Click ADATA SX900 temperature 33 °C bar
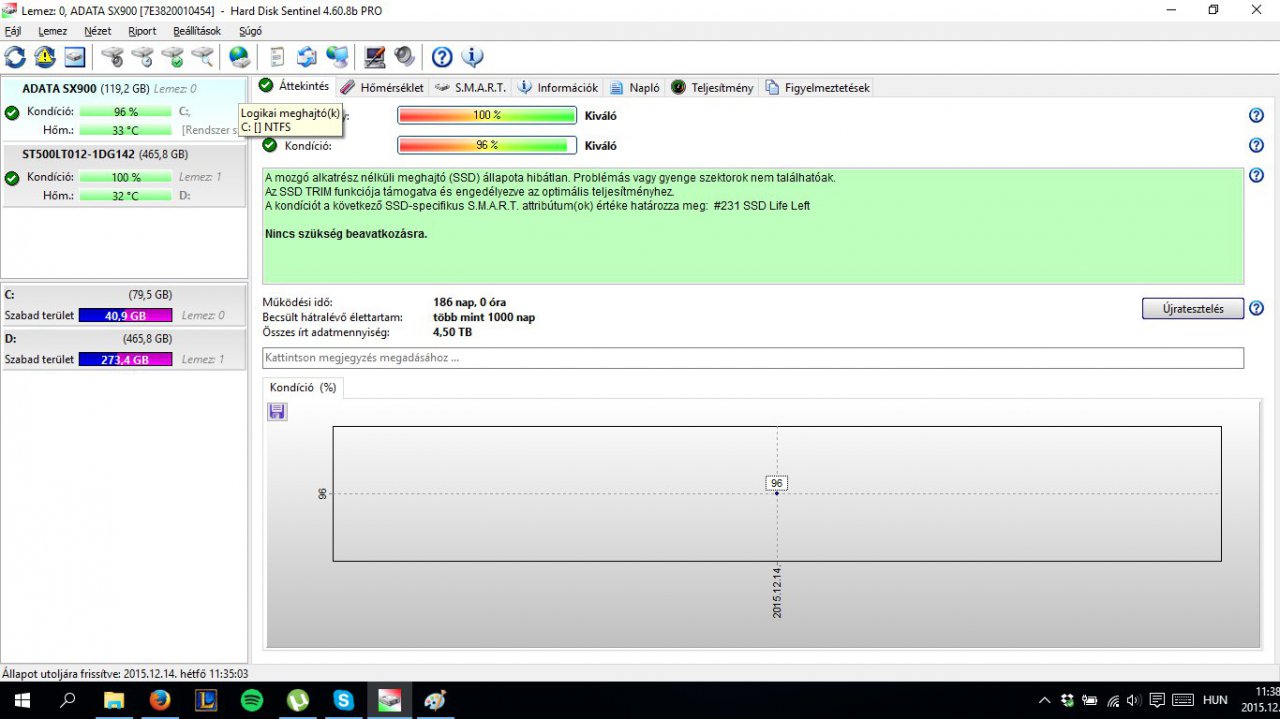Image resolution: width=1280 pixels, height=719 pixels. [x=125, y=130]
